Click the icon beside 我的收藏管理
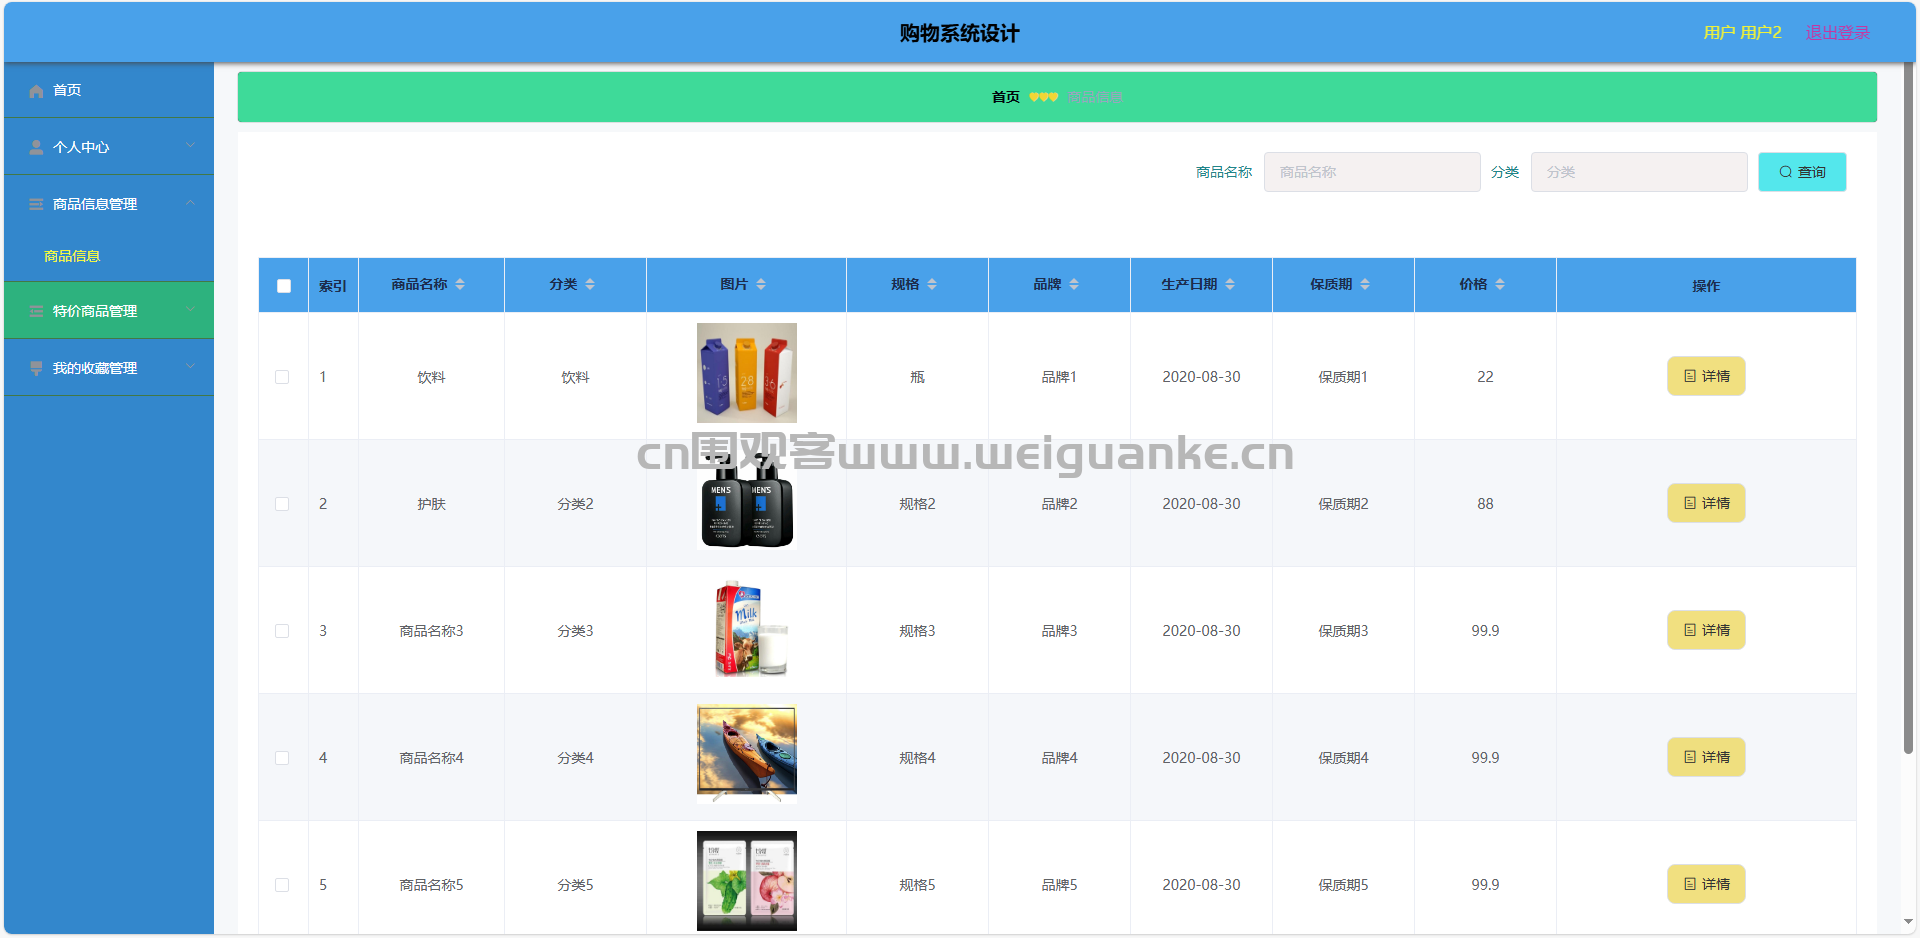The width and height of the screenshot is (1920, 938). click(36, 369)
